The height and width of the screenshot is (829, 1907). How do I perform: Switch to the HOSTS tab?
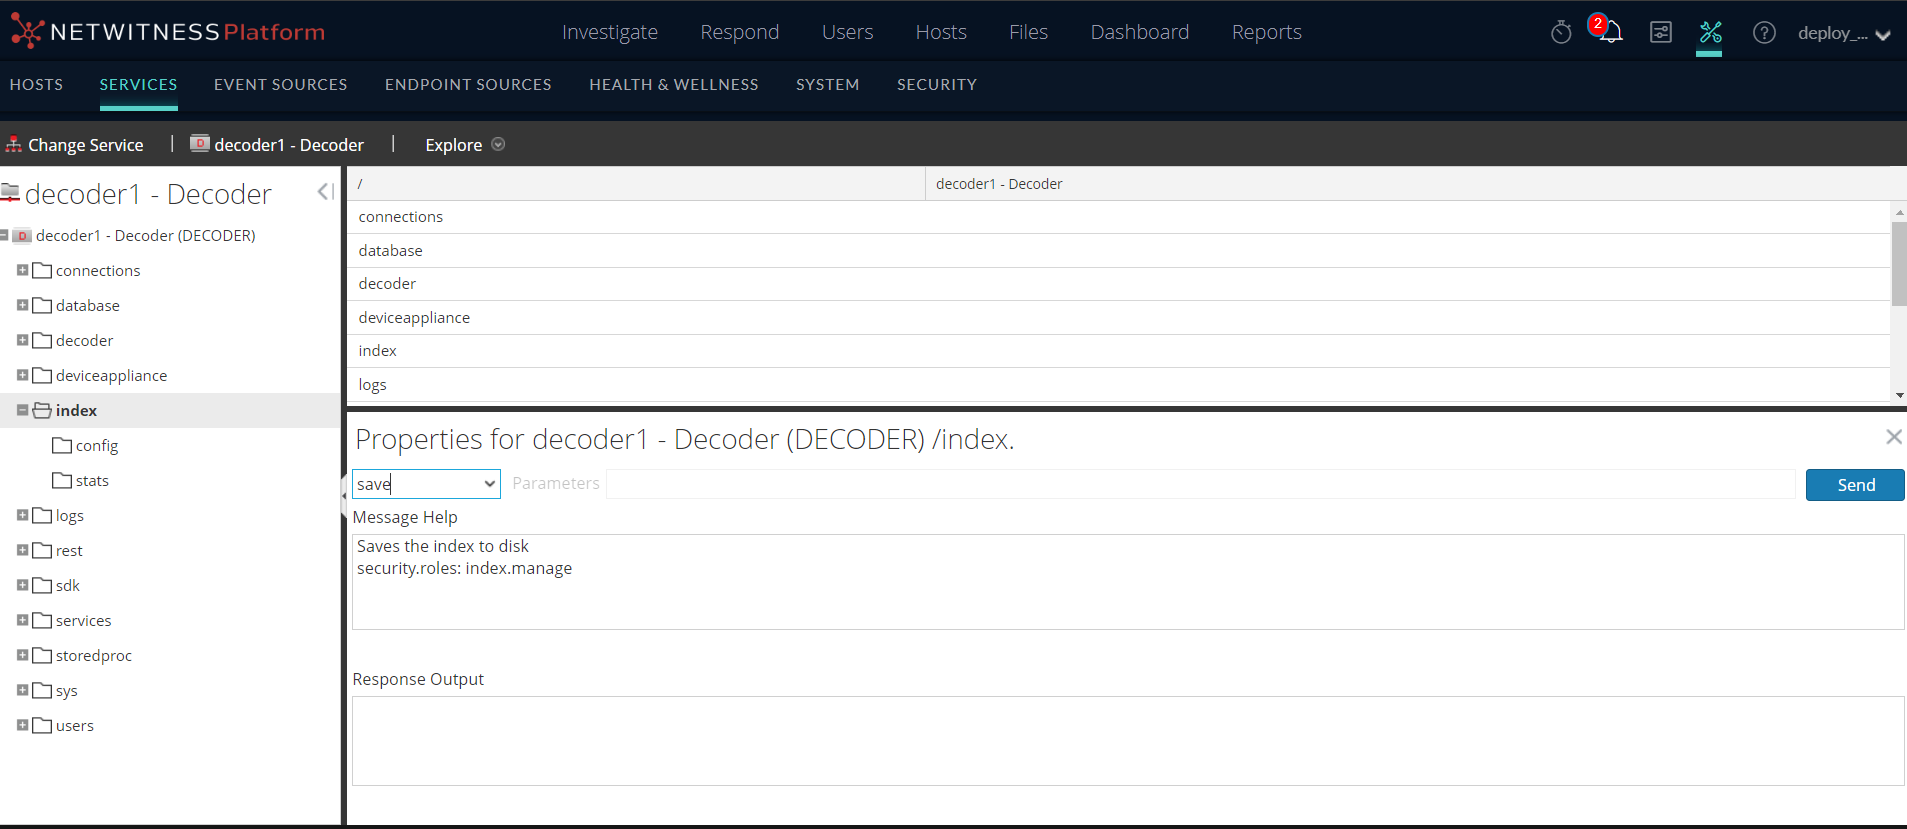(36, 85)
